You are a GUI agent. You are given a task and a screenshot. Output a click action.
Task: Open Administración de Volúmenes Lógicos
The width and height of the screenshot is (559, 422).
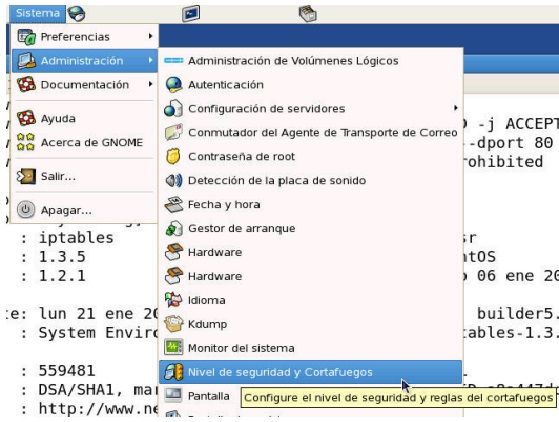[310, 61]
